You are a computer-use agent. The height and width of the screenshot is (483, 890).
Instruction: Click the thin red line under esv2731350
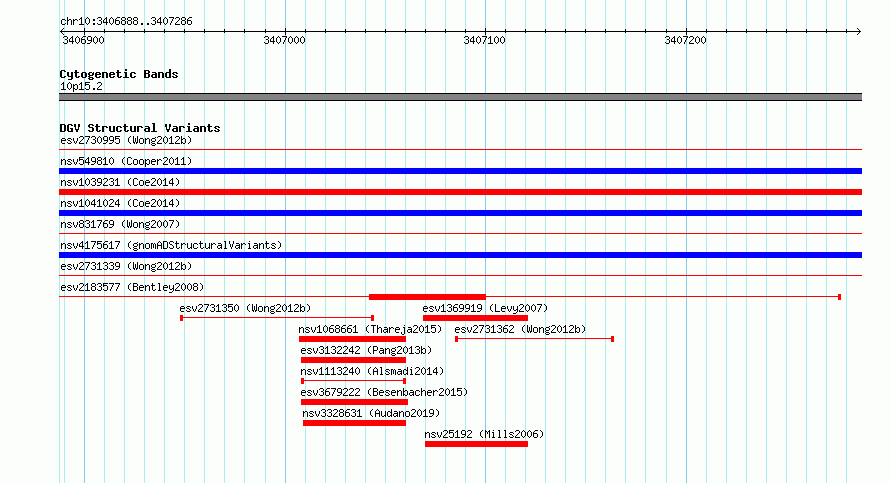pos(277,318)
